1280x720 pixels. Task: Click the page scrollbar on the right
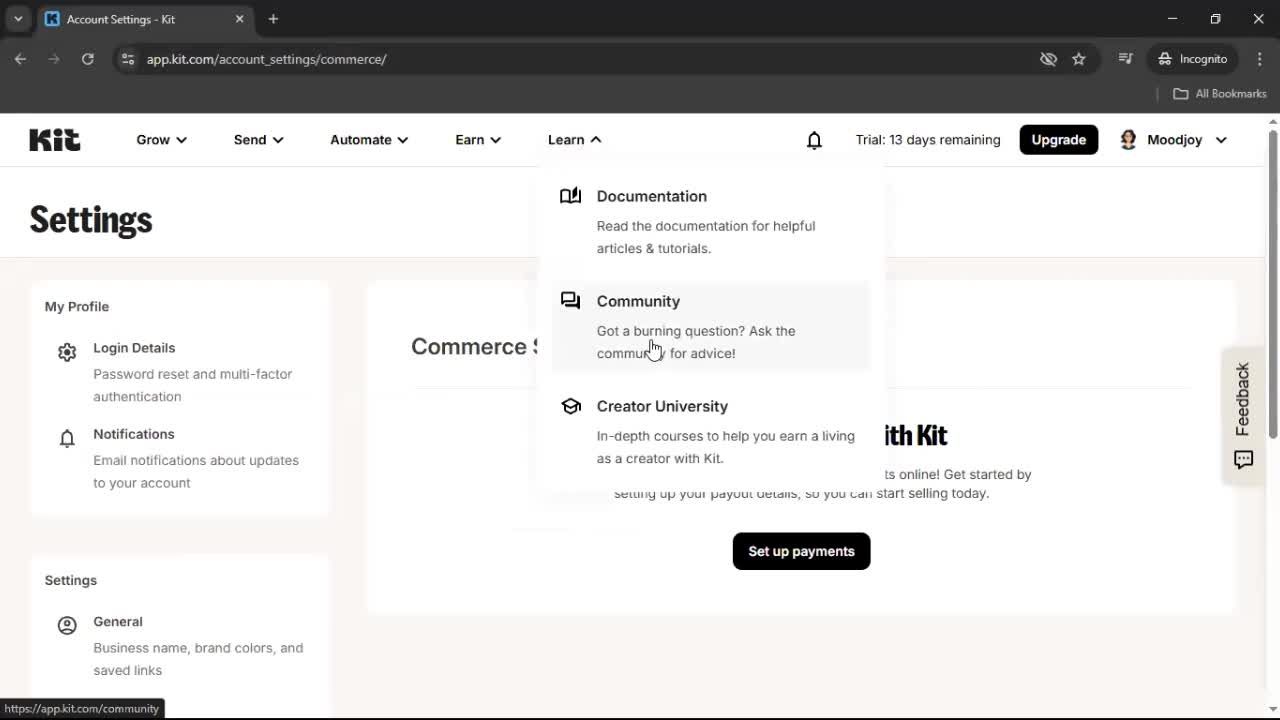click(1271, 400)
